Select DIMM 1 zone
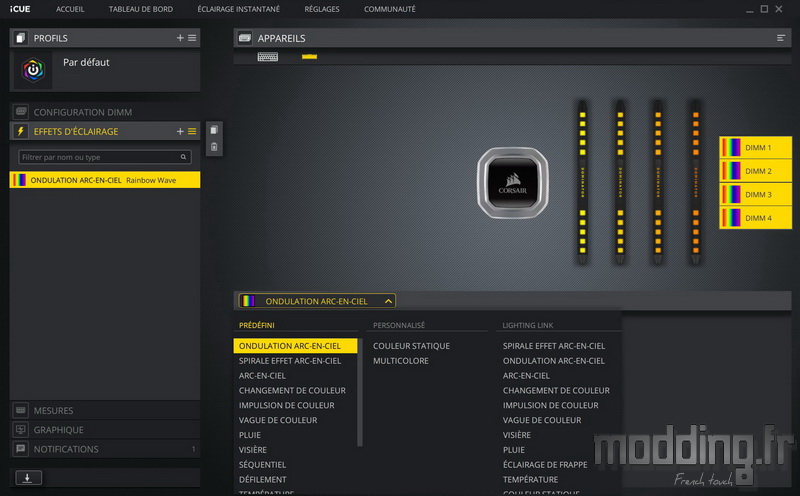800x496 pixels. coord(756,147)
